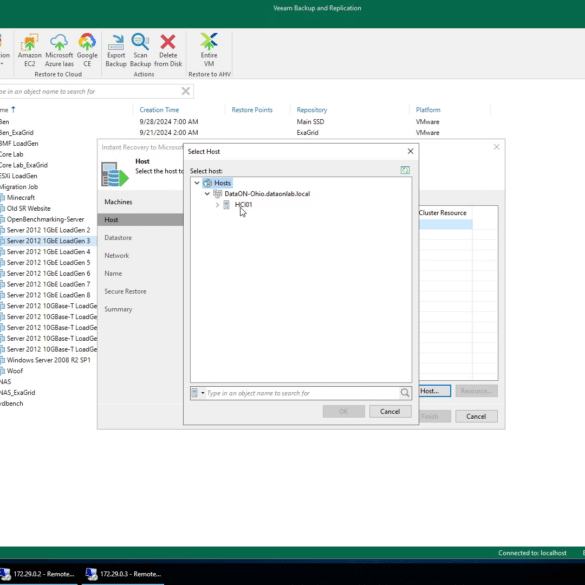Go to Host wizard step
Screen dimensions: 585x585
[140, 220]
